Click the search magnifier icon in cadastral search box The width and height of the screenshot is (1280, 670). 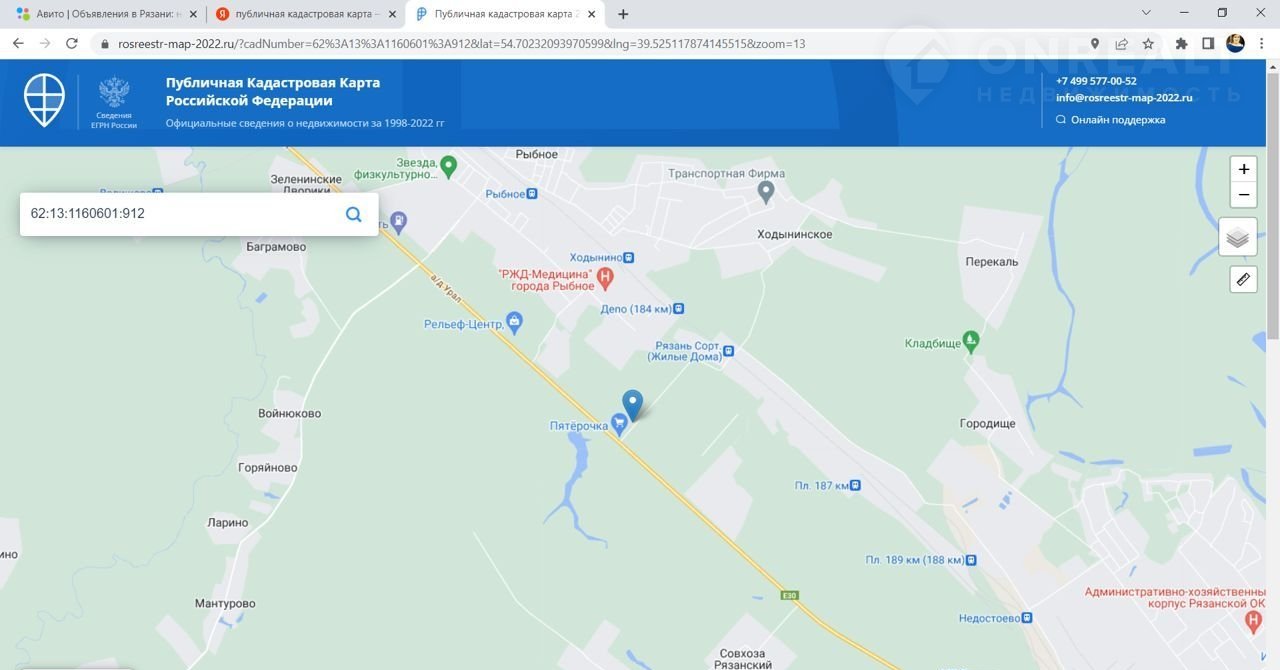click(353, 214)
